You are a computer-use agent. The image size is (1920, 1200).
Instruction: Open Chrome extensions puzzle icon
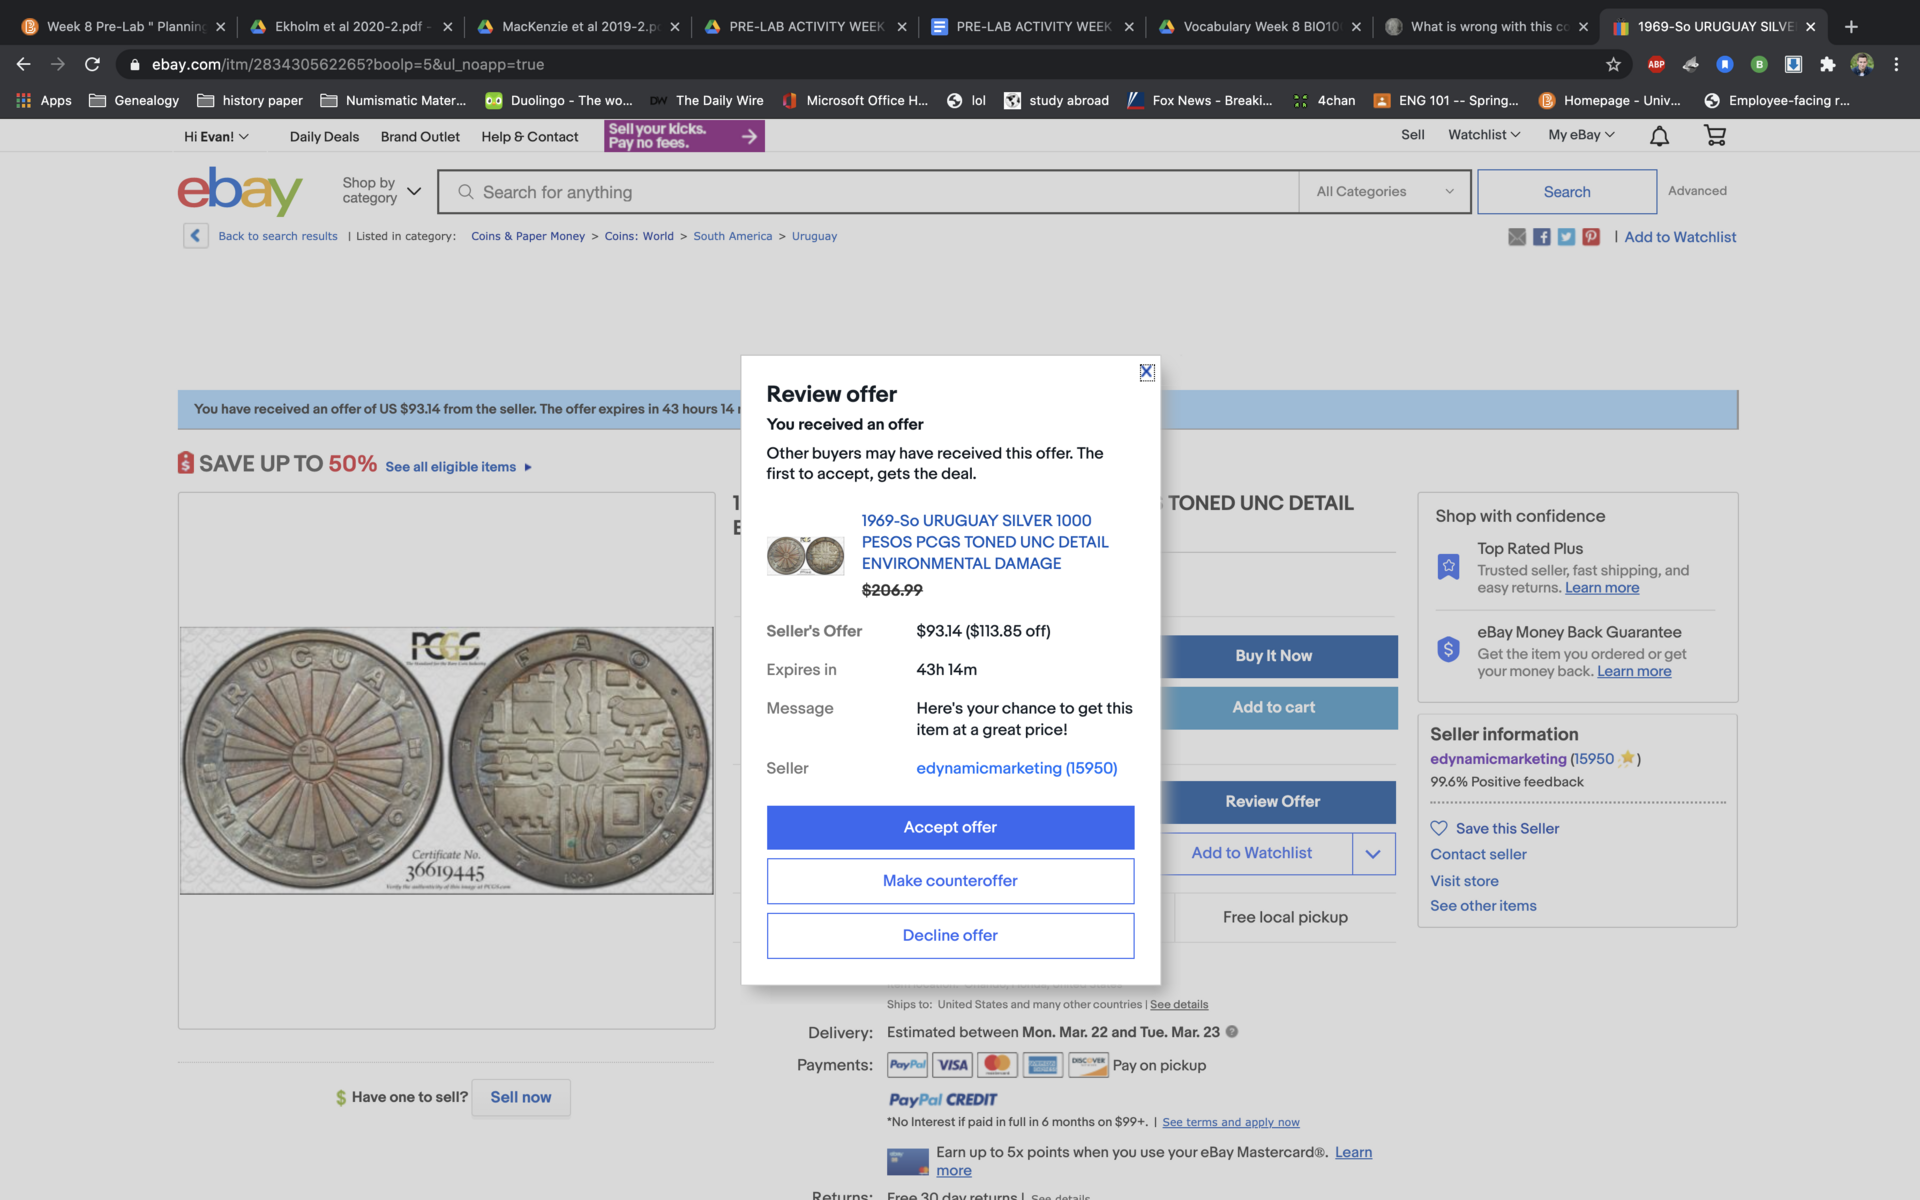coord(1827,64)
